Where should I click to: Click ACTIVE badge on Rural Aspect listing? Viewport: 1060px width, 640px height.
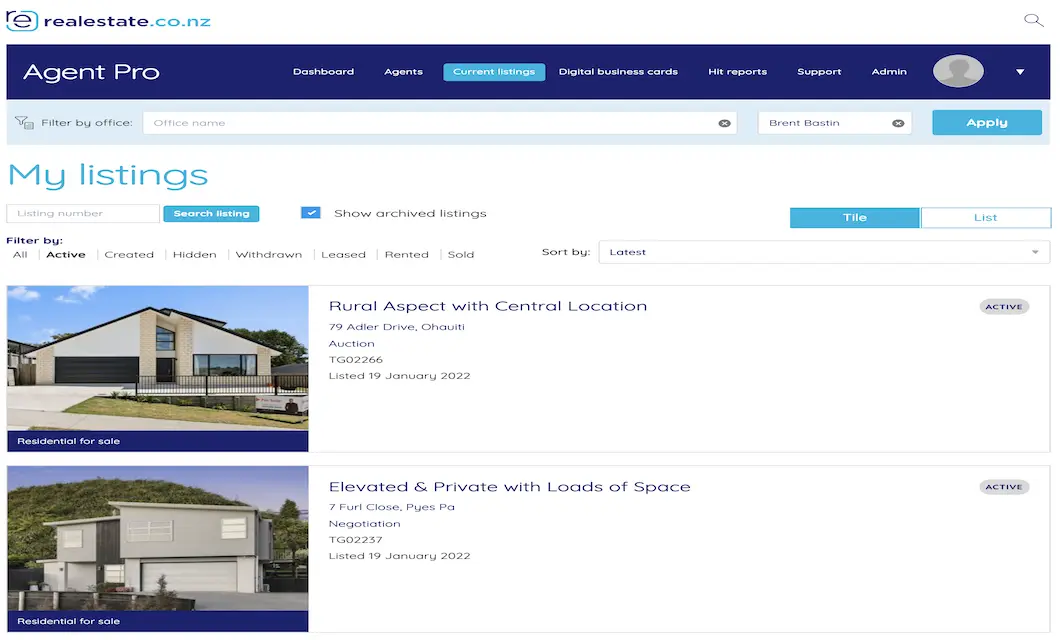point(1004,307)
